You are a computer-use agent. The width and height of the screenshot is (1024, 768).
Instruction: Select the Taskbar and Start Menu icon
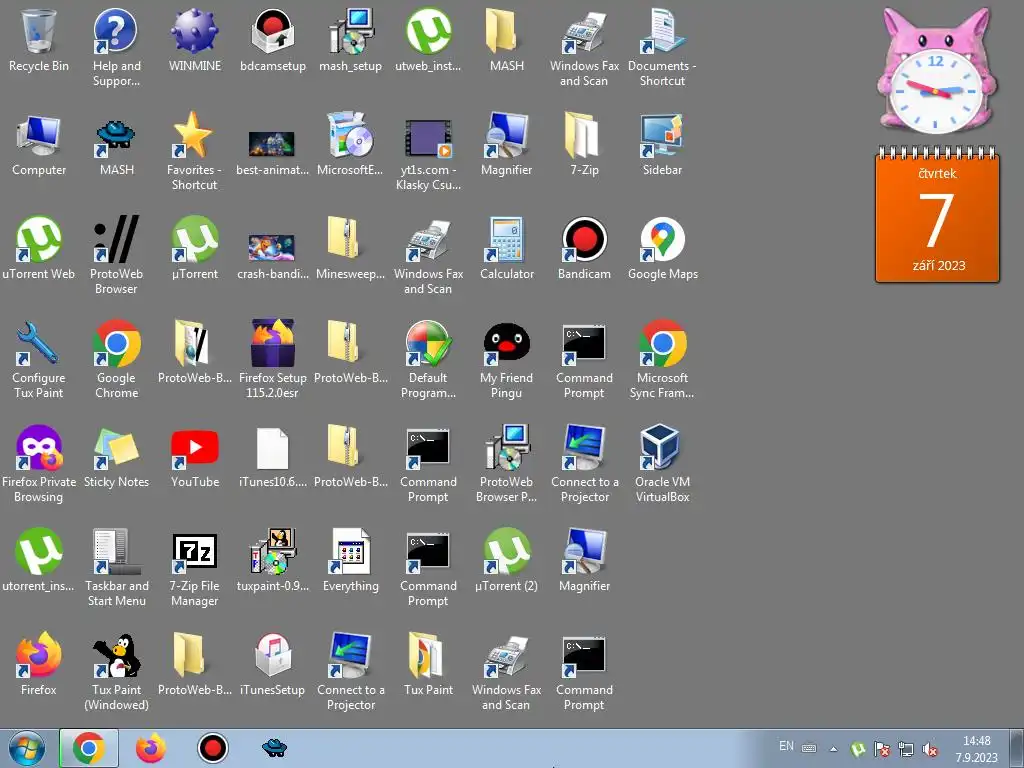(x=116, y=551)
